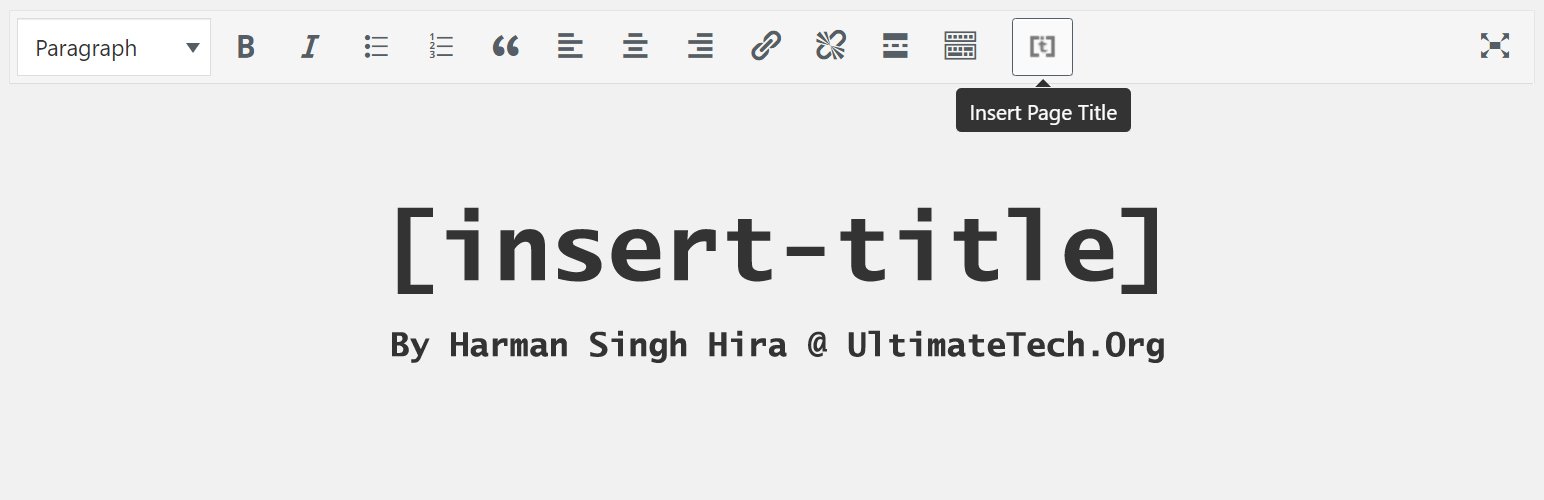Toggle Italic formatting
Viewport: 1544px width, 500px height.
[x=310, y=46]
